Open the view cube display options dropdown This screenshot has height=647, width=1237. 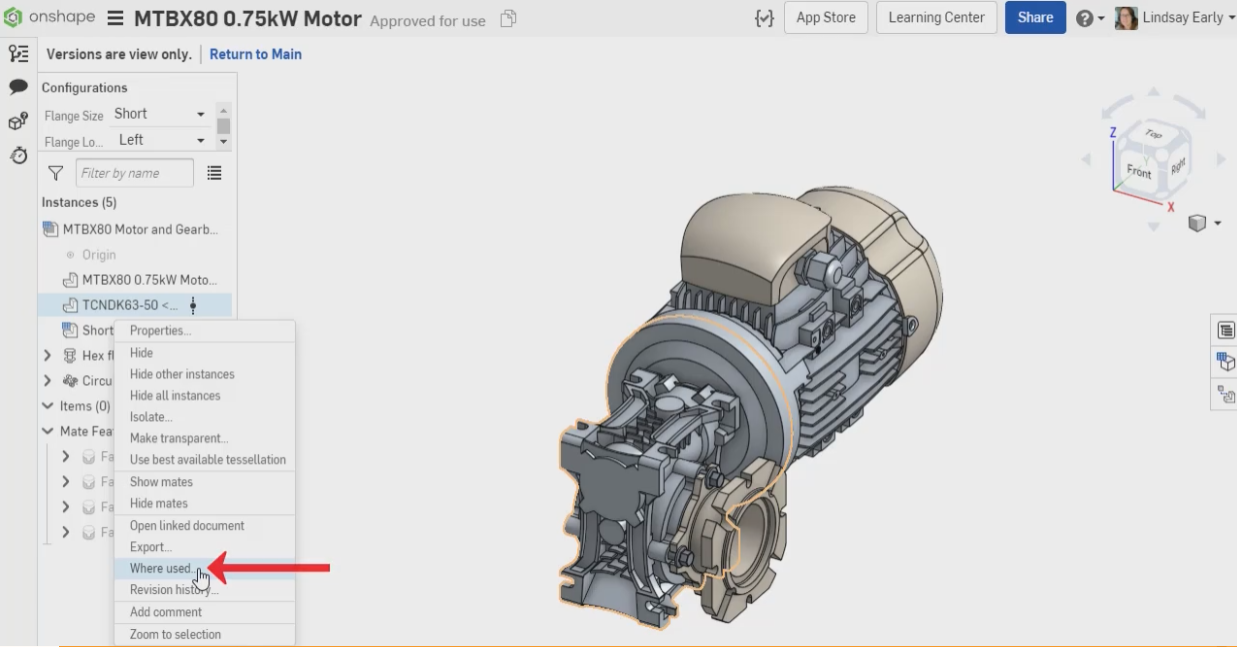1204,224
